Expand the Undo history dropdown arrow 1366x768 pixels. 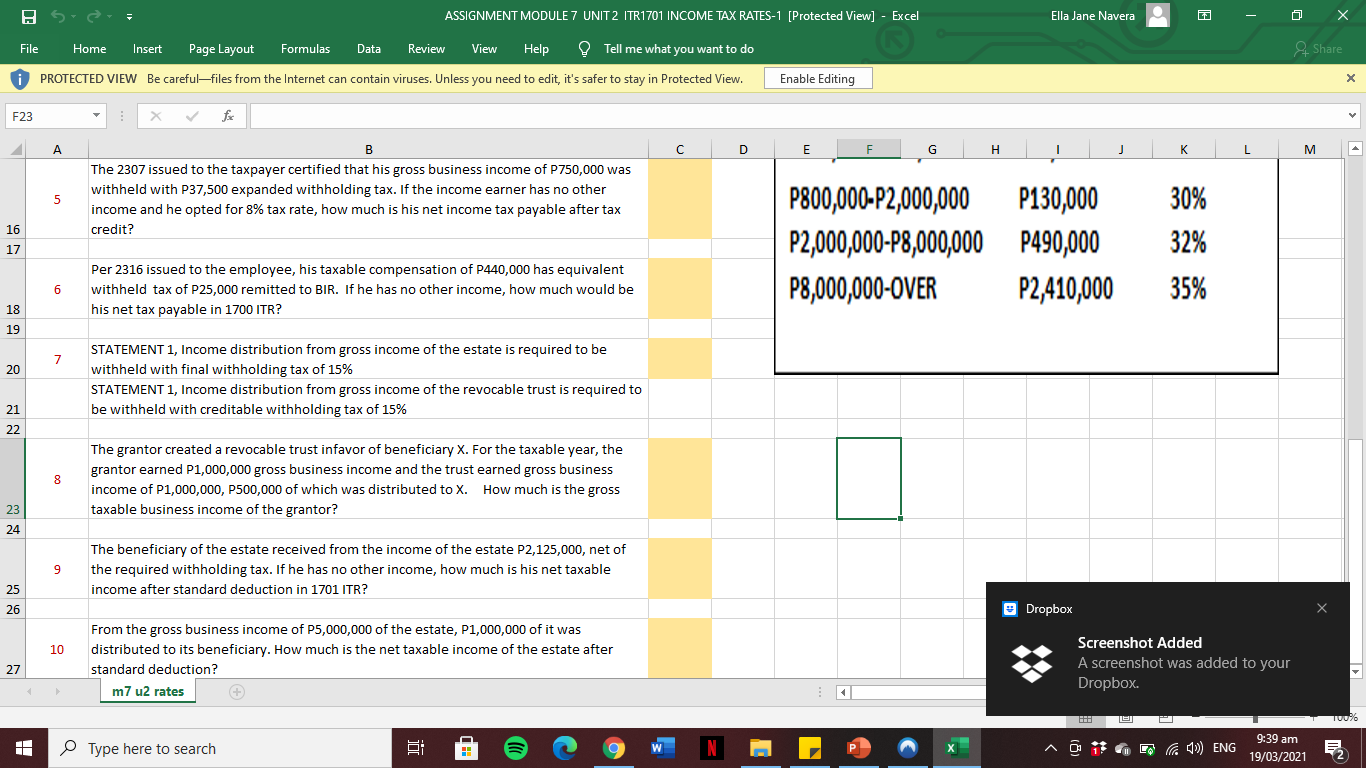71,17
